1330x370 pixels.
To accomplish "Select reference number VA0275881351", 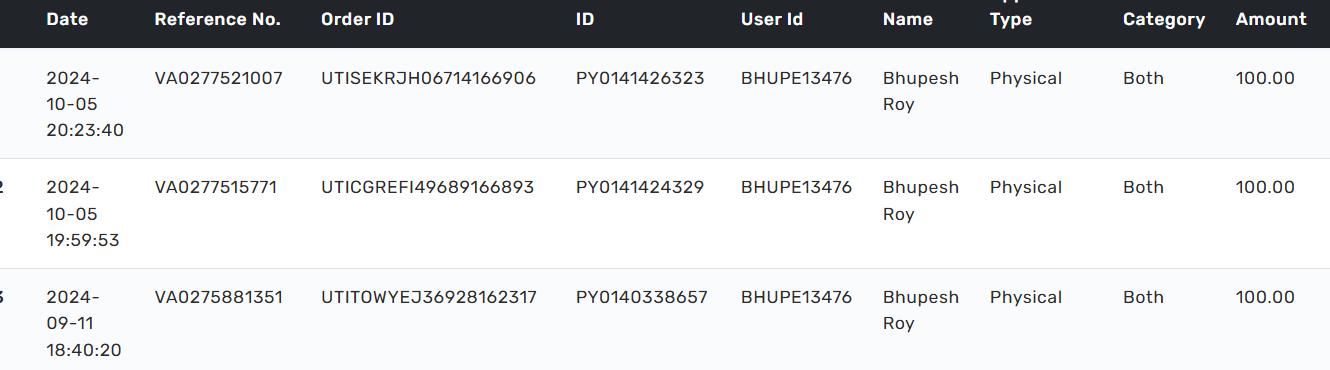I will click(x=218, y=297).
